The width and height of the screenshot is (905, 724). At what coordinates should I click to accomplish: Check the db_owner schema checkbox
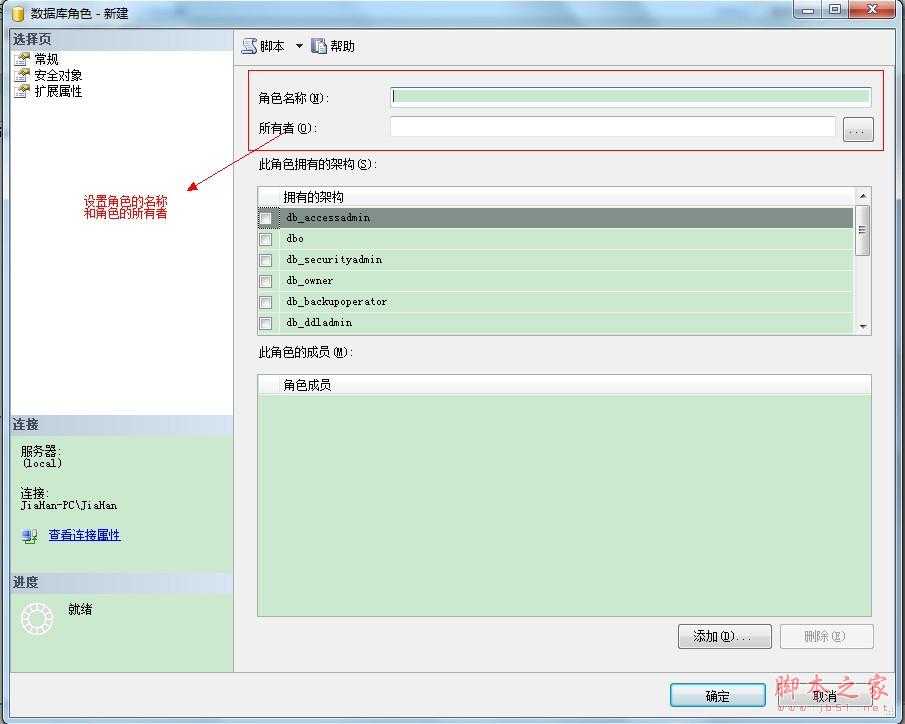pos(265,281)
